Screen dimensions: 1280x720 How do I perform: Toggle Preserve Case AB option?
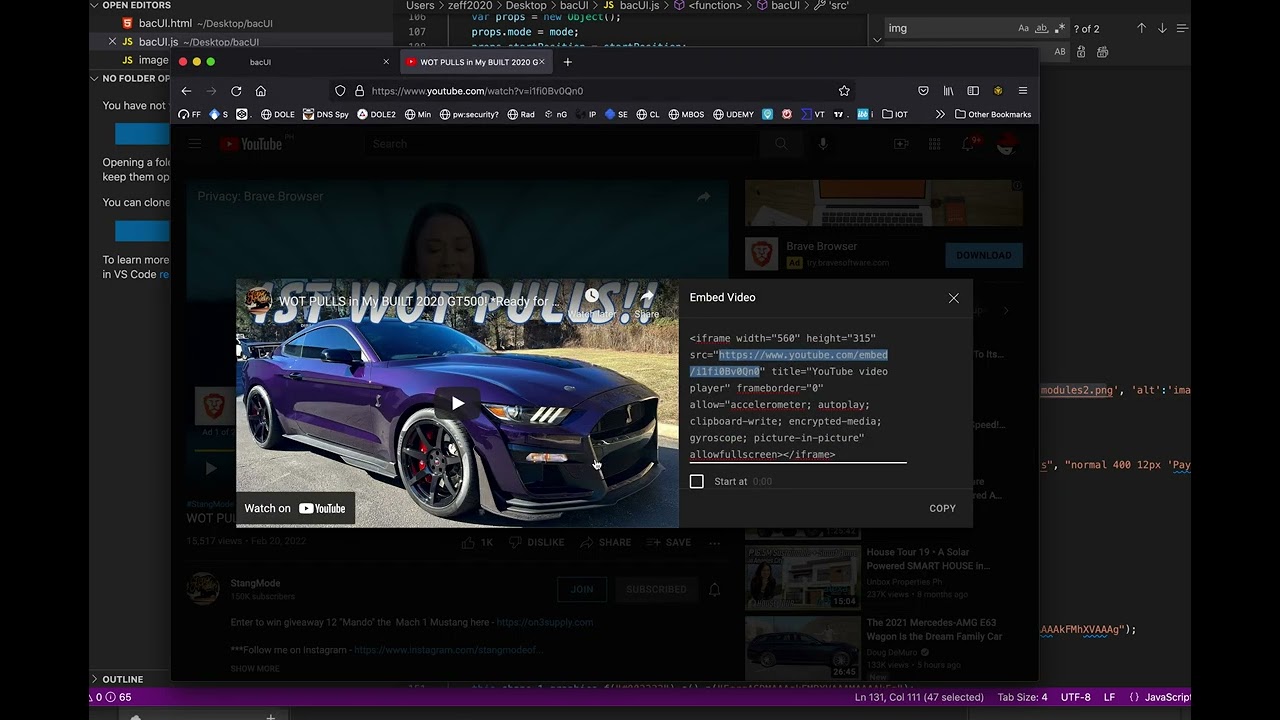pos(1060,52)
